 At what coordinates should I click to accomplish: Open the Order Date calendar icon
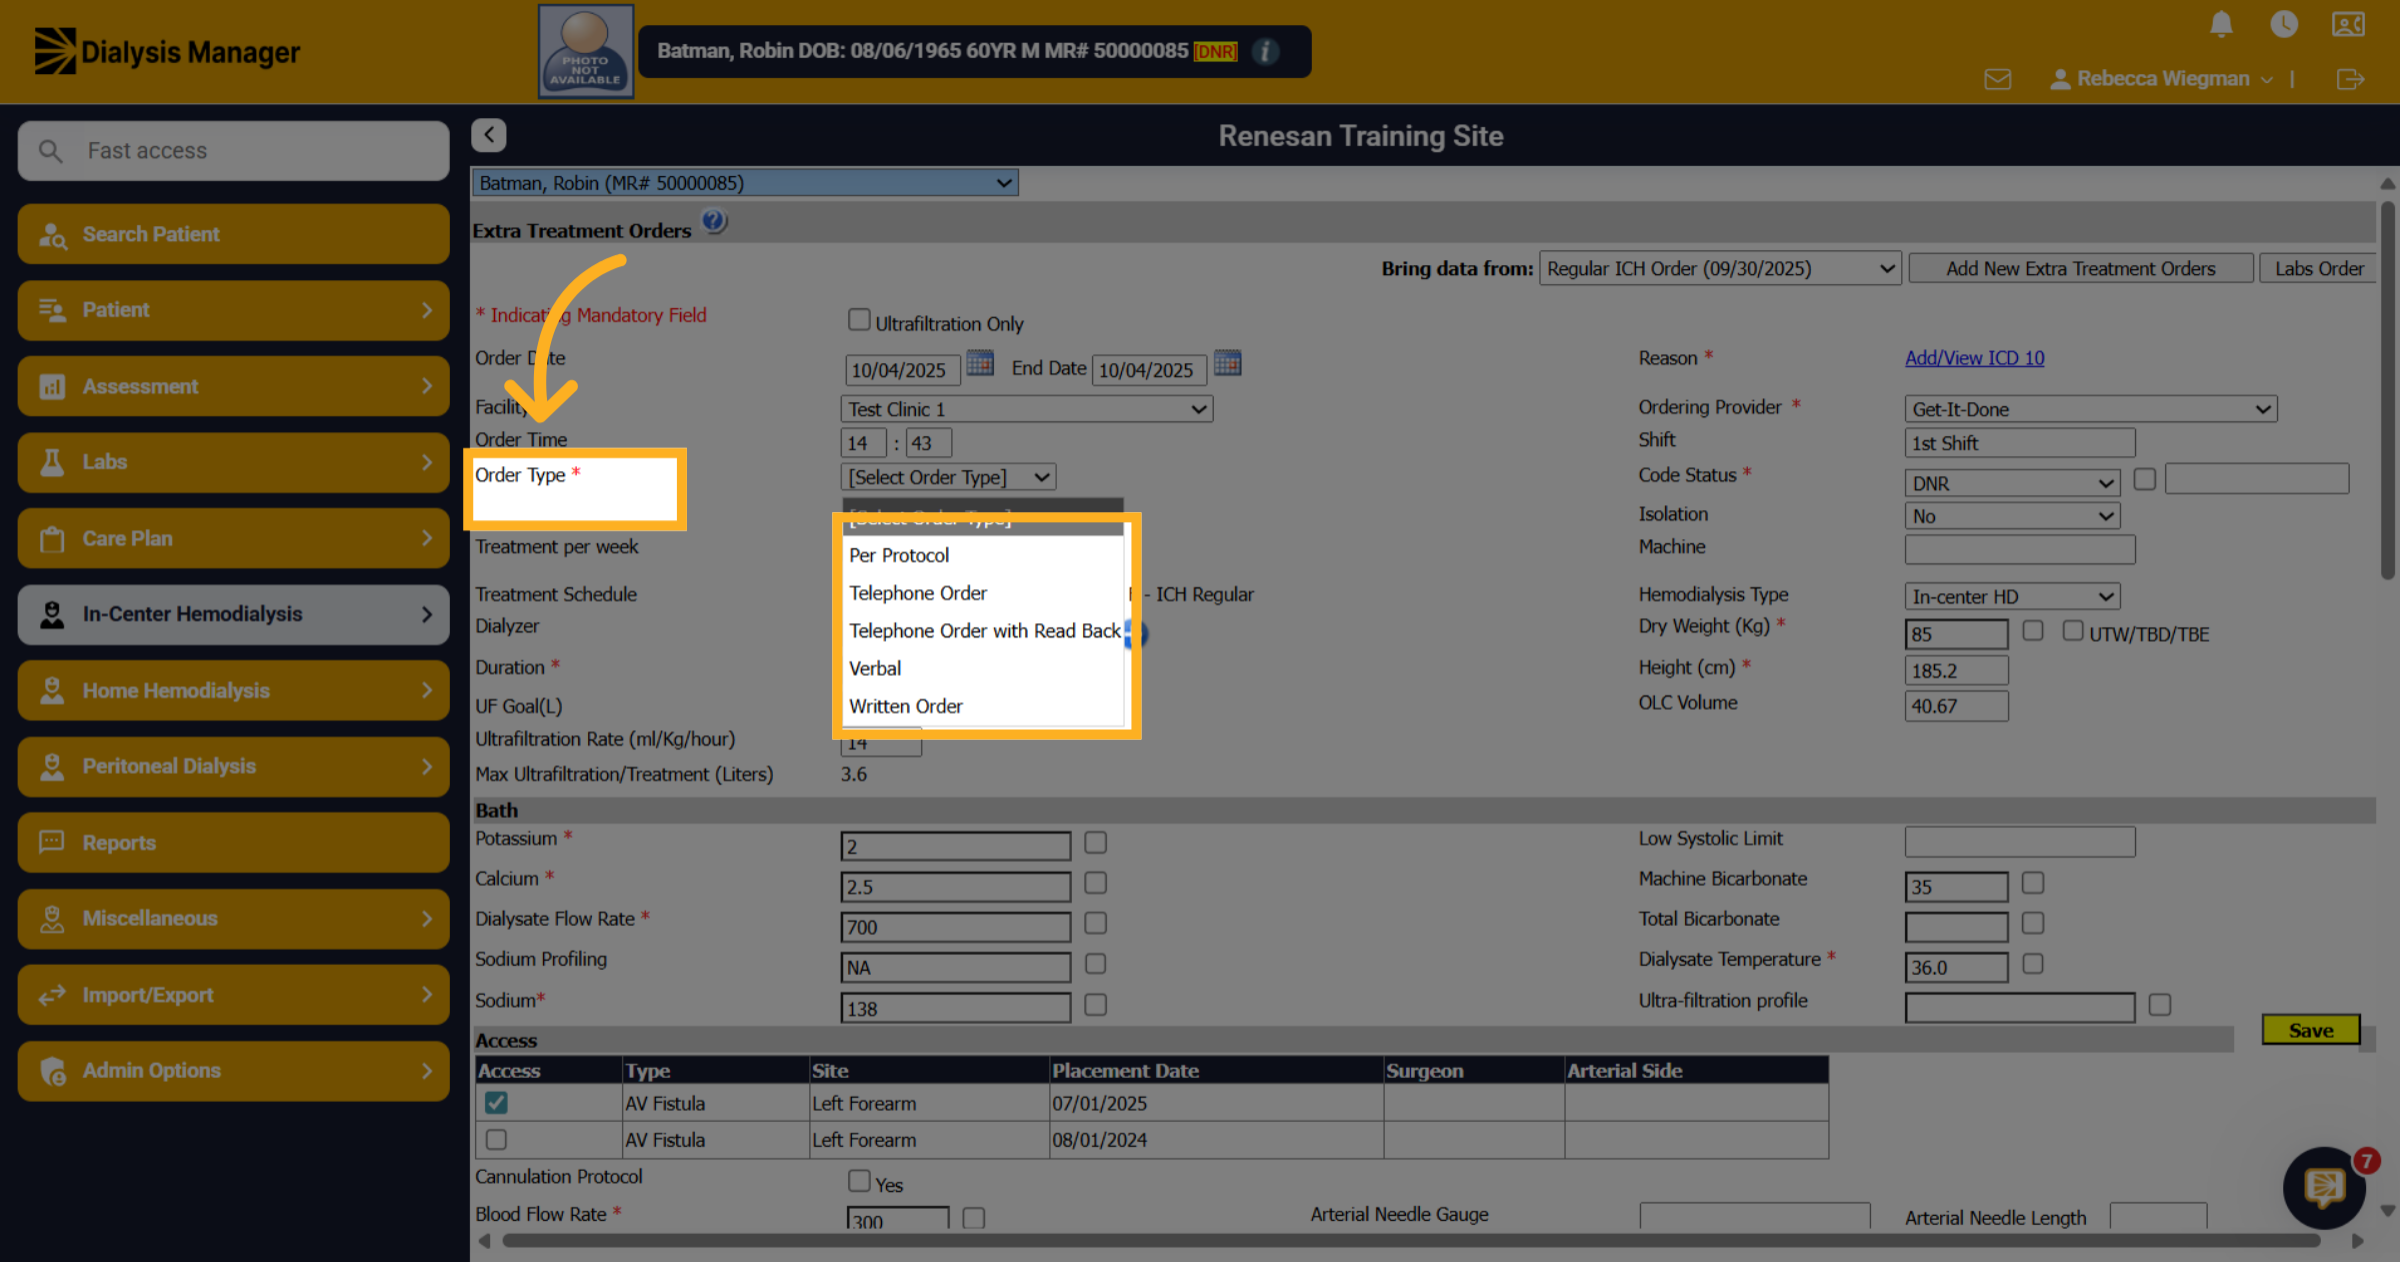tap(980, 363)
